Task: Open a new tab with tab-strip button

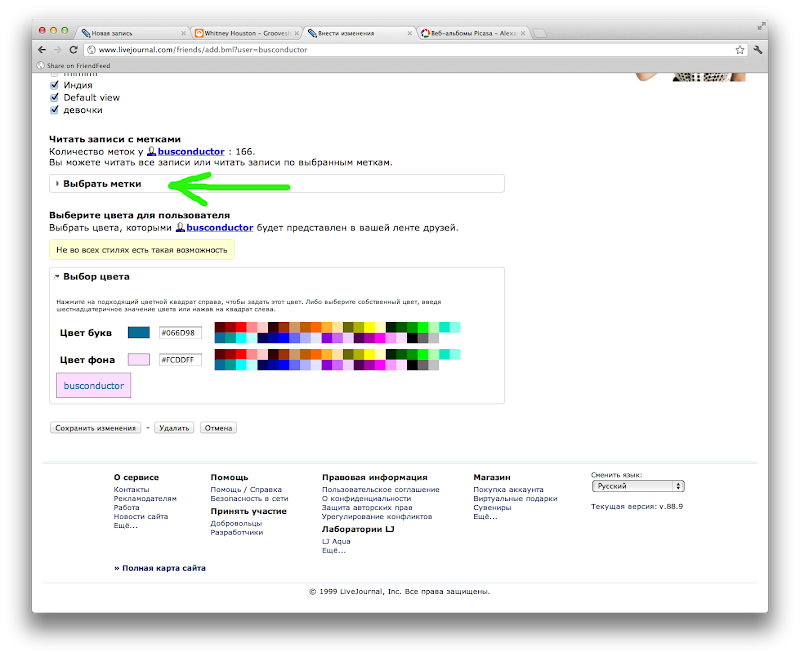Action: (540, 33)
